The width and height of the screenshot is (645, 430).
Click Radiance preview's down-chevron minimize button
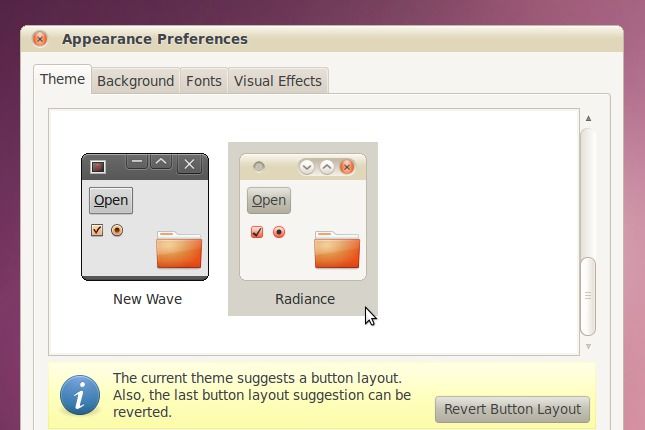(x=307, y=166)
